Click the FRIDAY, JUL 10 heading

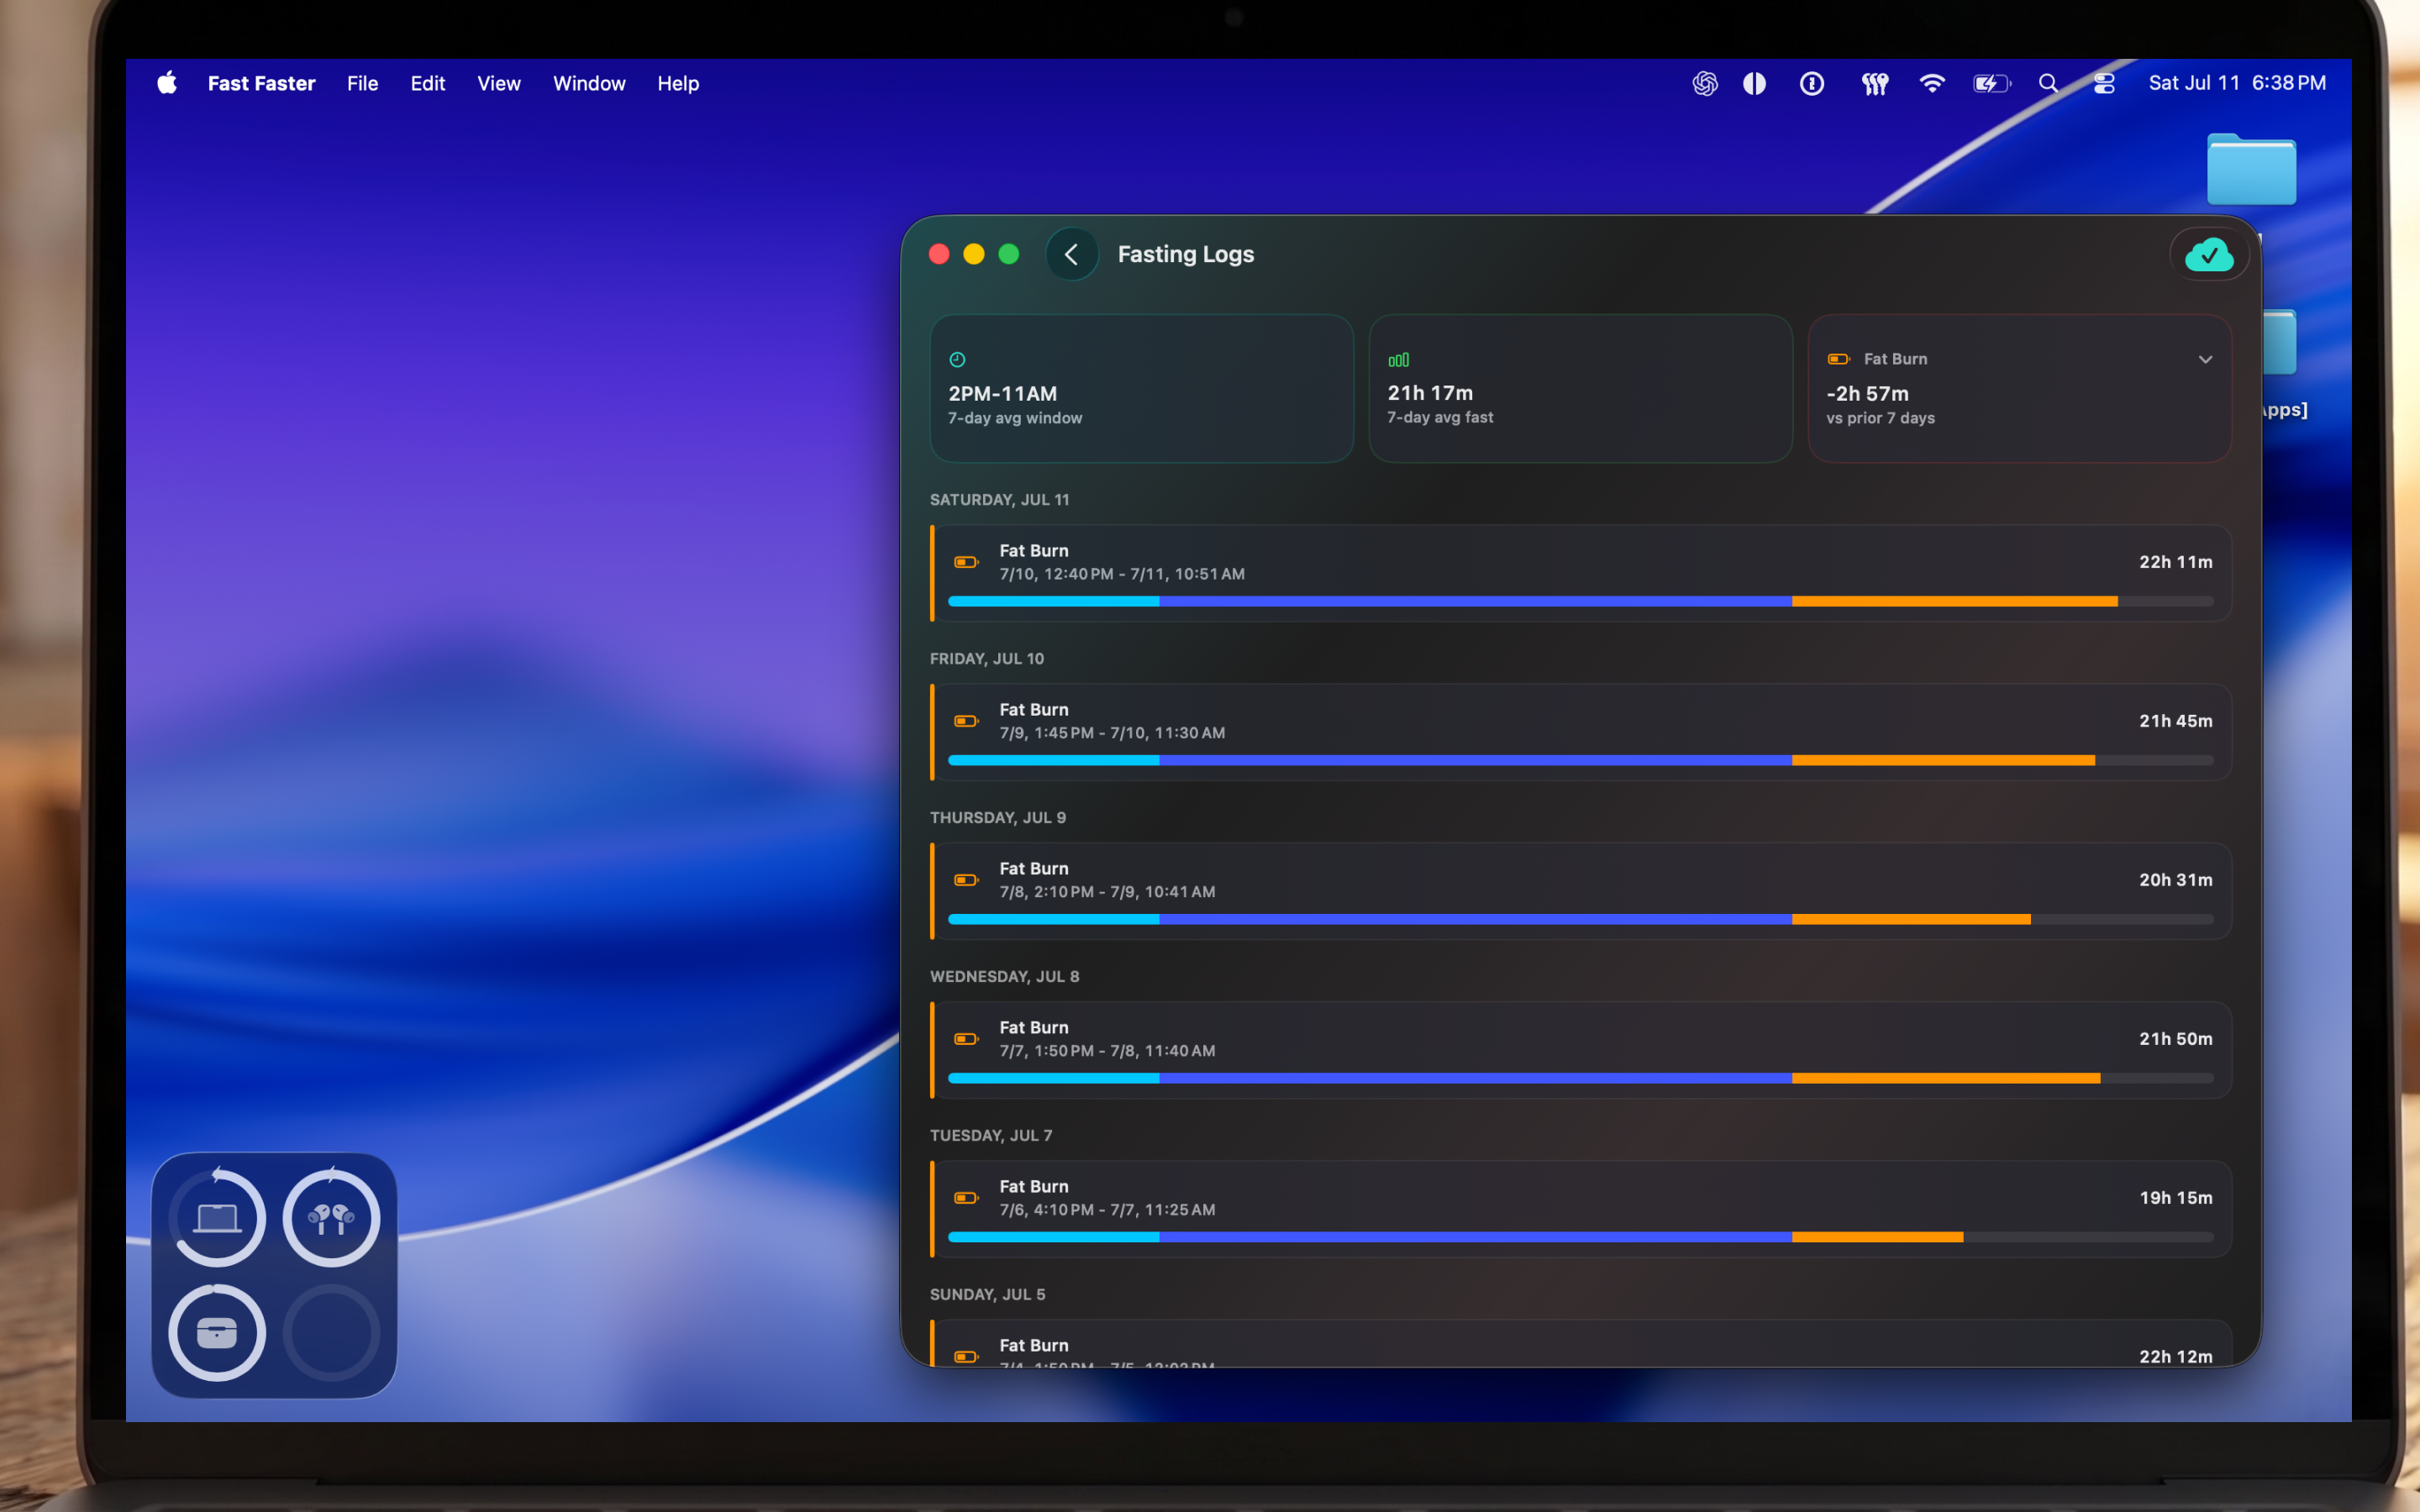point(987,658)
